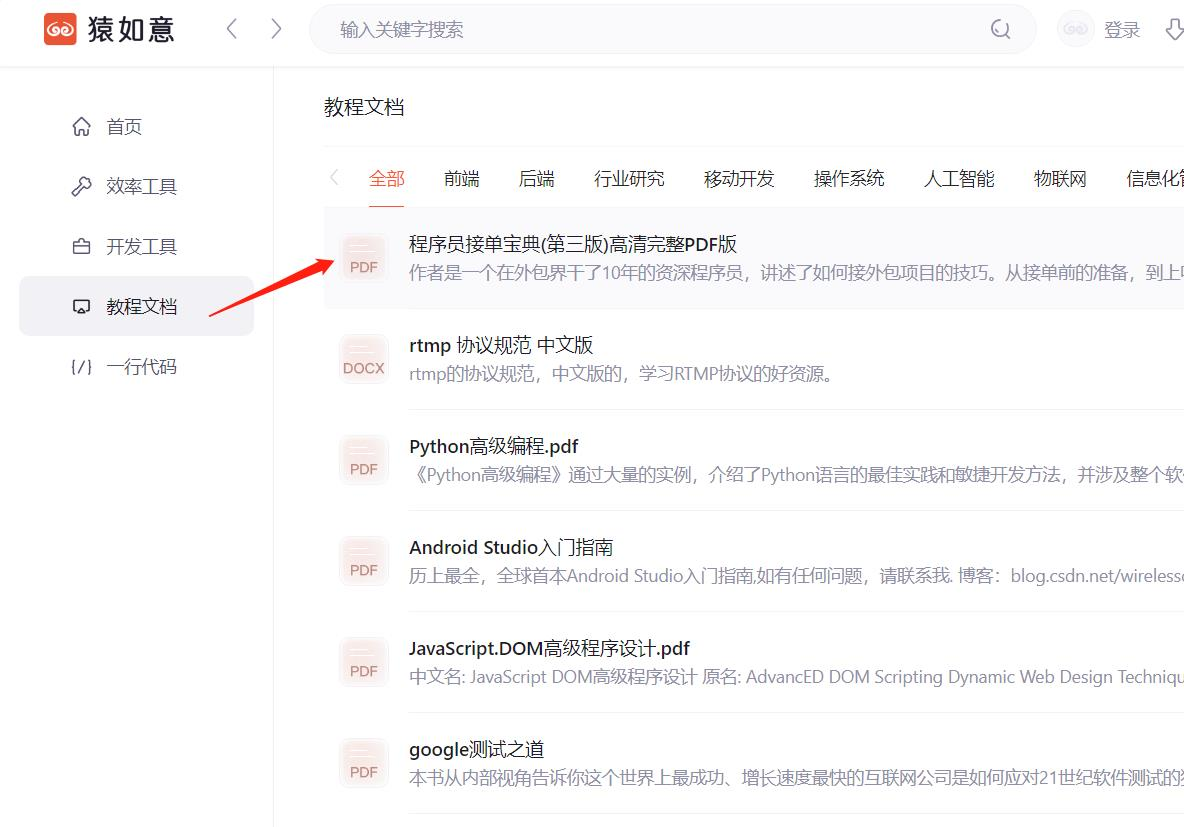Open the 开发工具 sidebar item
This screenshot has width=1184, height=827.
tap(136, 246)
